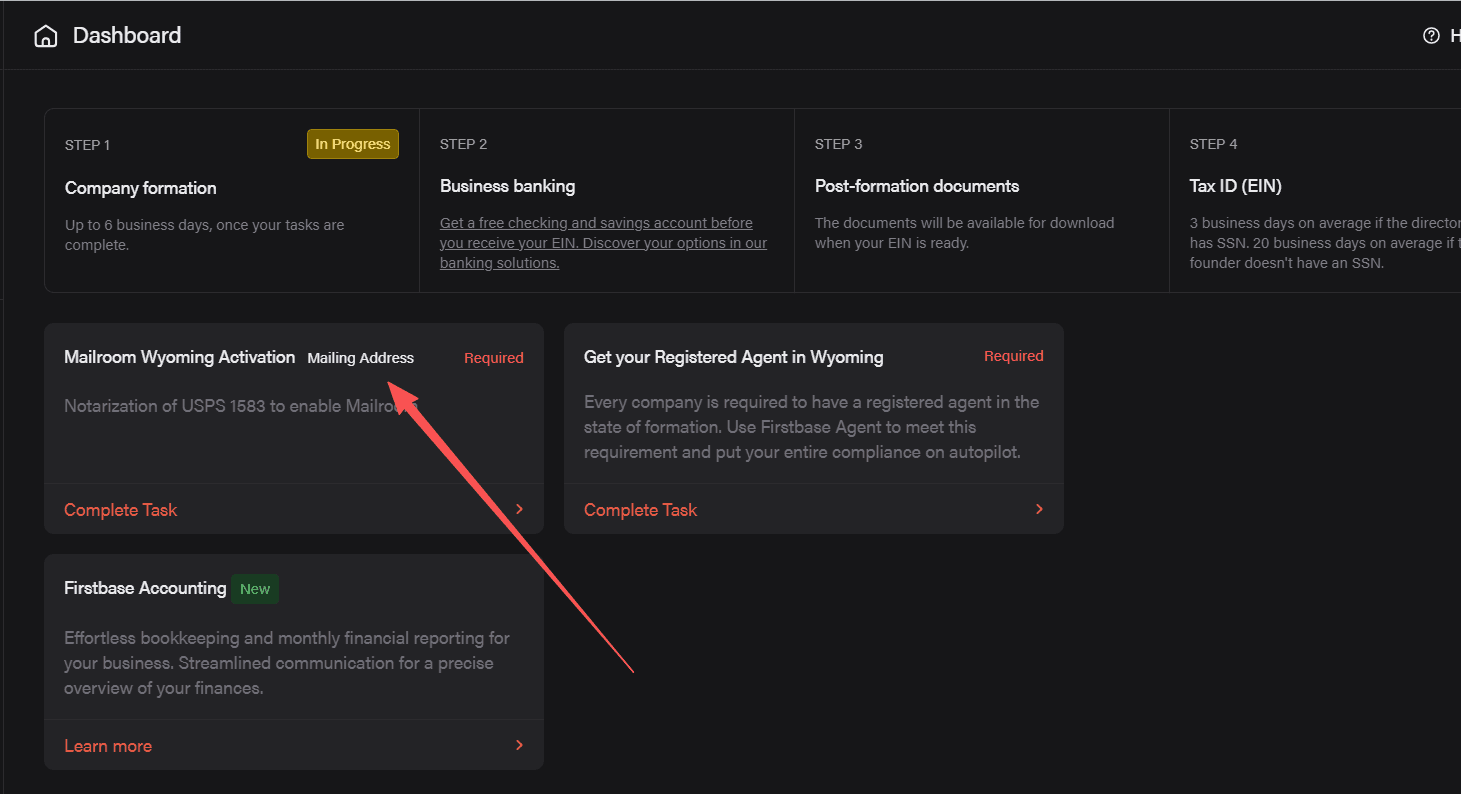Select the Step 1 Company formation card
This screenshot has width=1461, height=794.
tap(232, 200)
